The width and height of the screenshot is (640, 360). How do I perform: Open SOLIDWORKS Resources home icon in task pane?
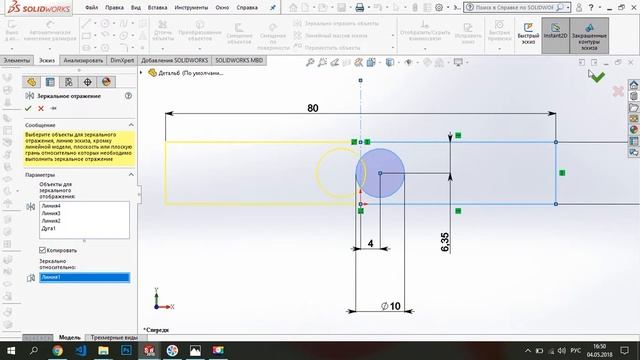point(633,85)
